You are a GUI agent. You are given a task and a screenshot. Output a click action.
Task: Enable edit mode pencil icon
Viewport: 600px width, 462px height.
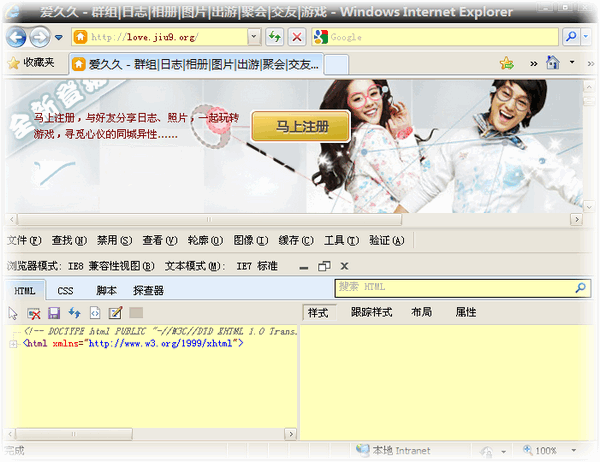(x=116, y=313)
